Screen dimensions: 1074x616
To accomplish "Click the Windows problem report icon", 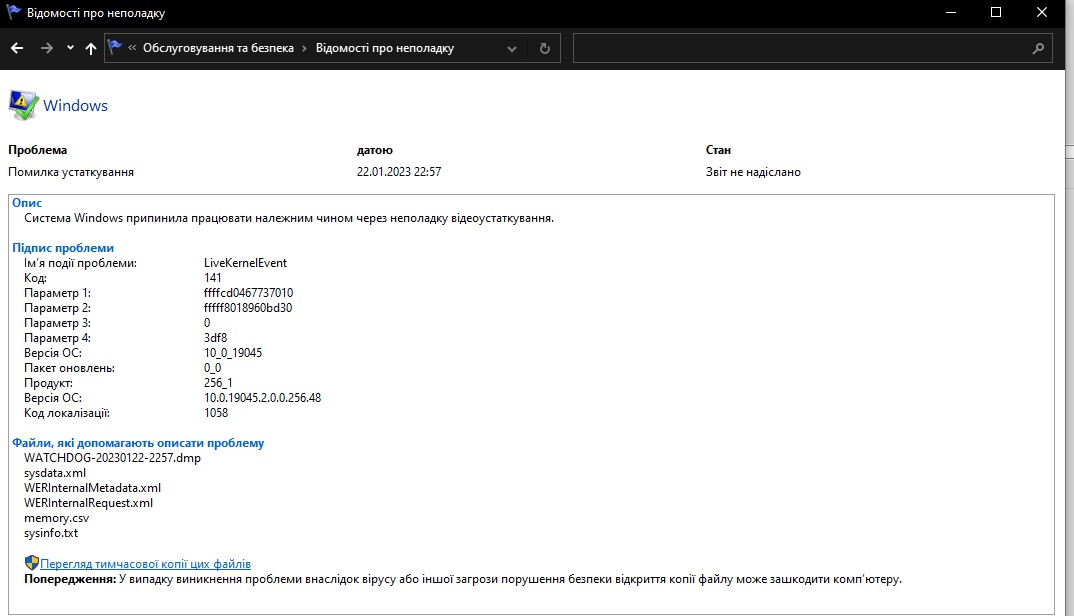I will pos(23,105).
